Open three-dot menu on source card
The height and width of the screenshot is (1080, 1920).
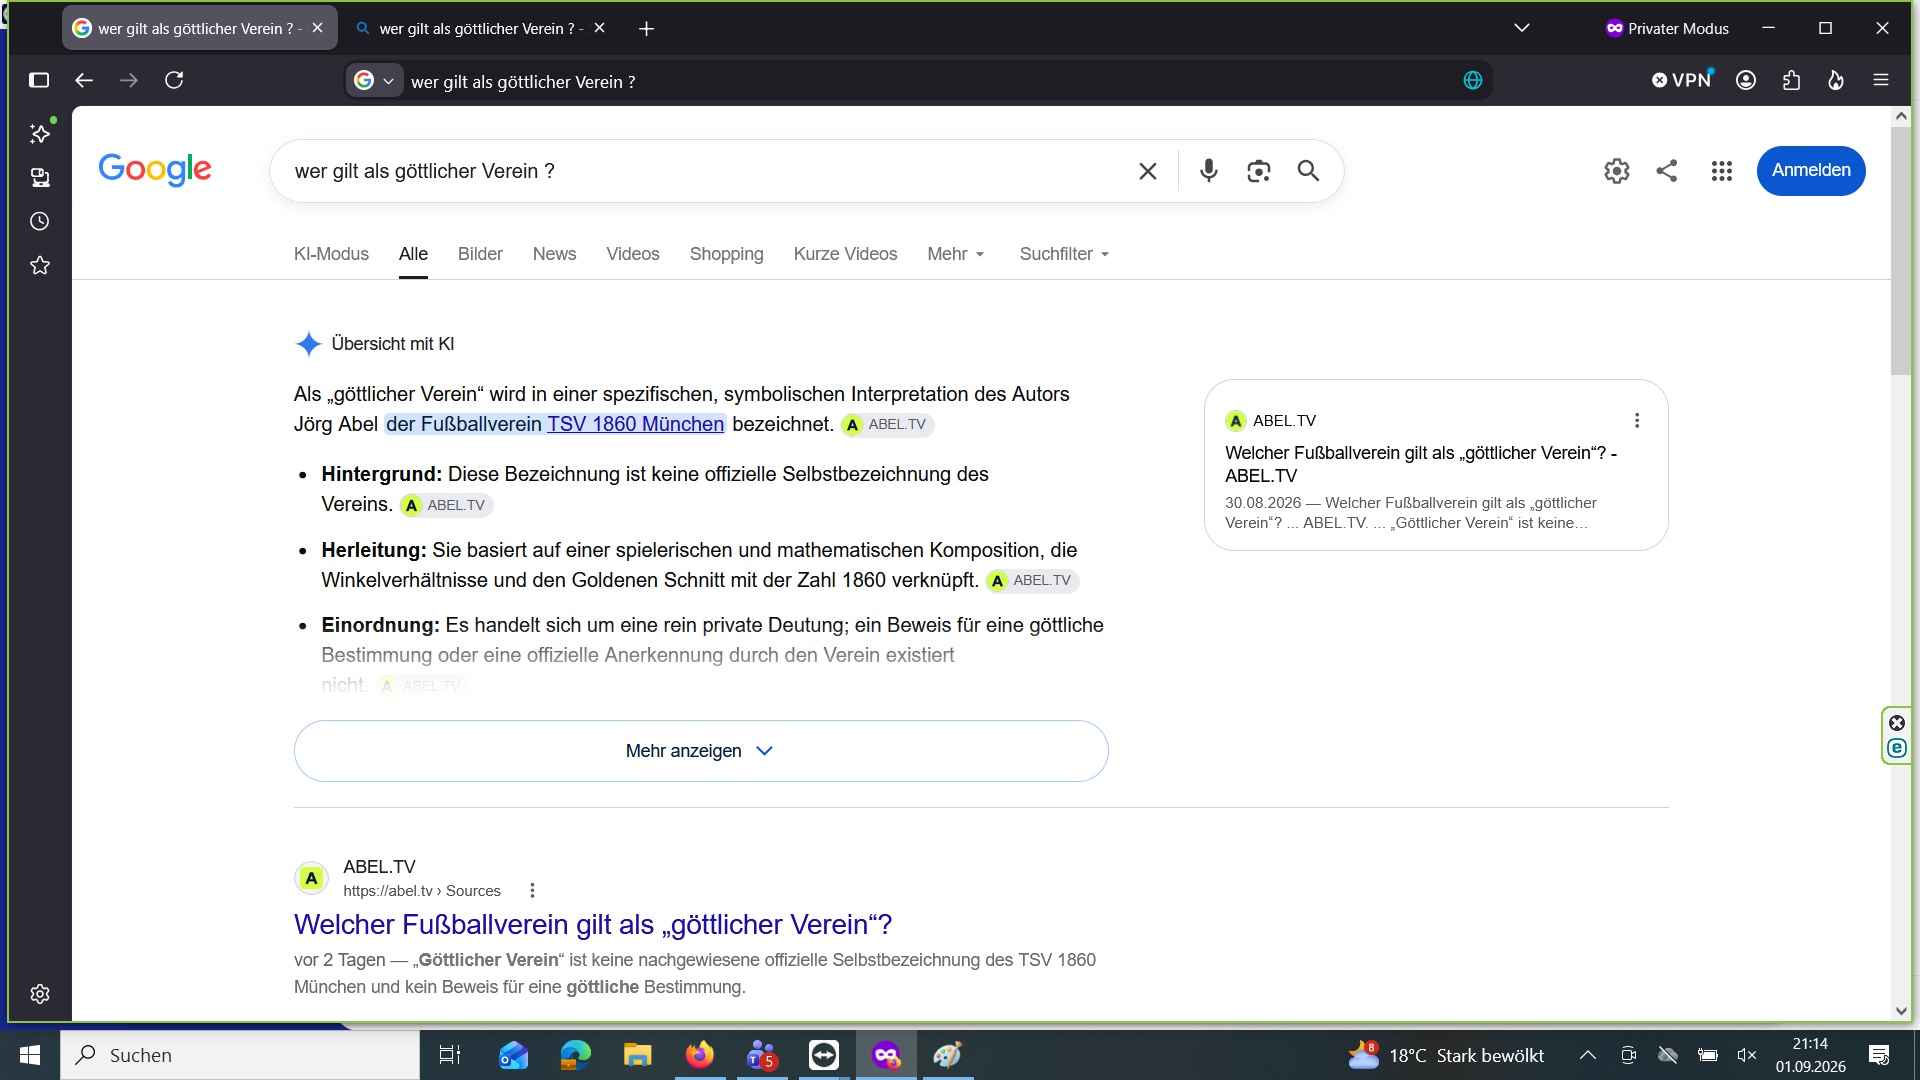click(1637, 421)
